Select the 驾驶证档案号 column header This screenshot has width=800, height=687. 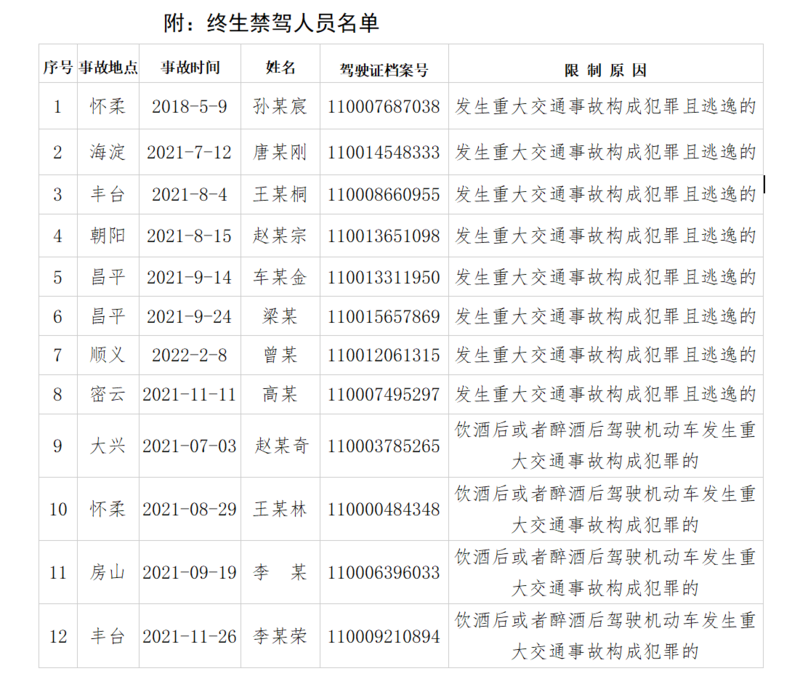[x=384, y=69]
